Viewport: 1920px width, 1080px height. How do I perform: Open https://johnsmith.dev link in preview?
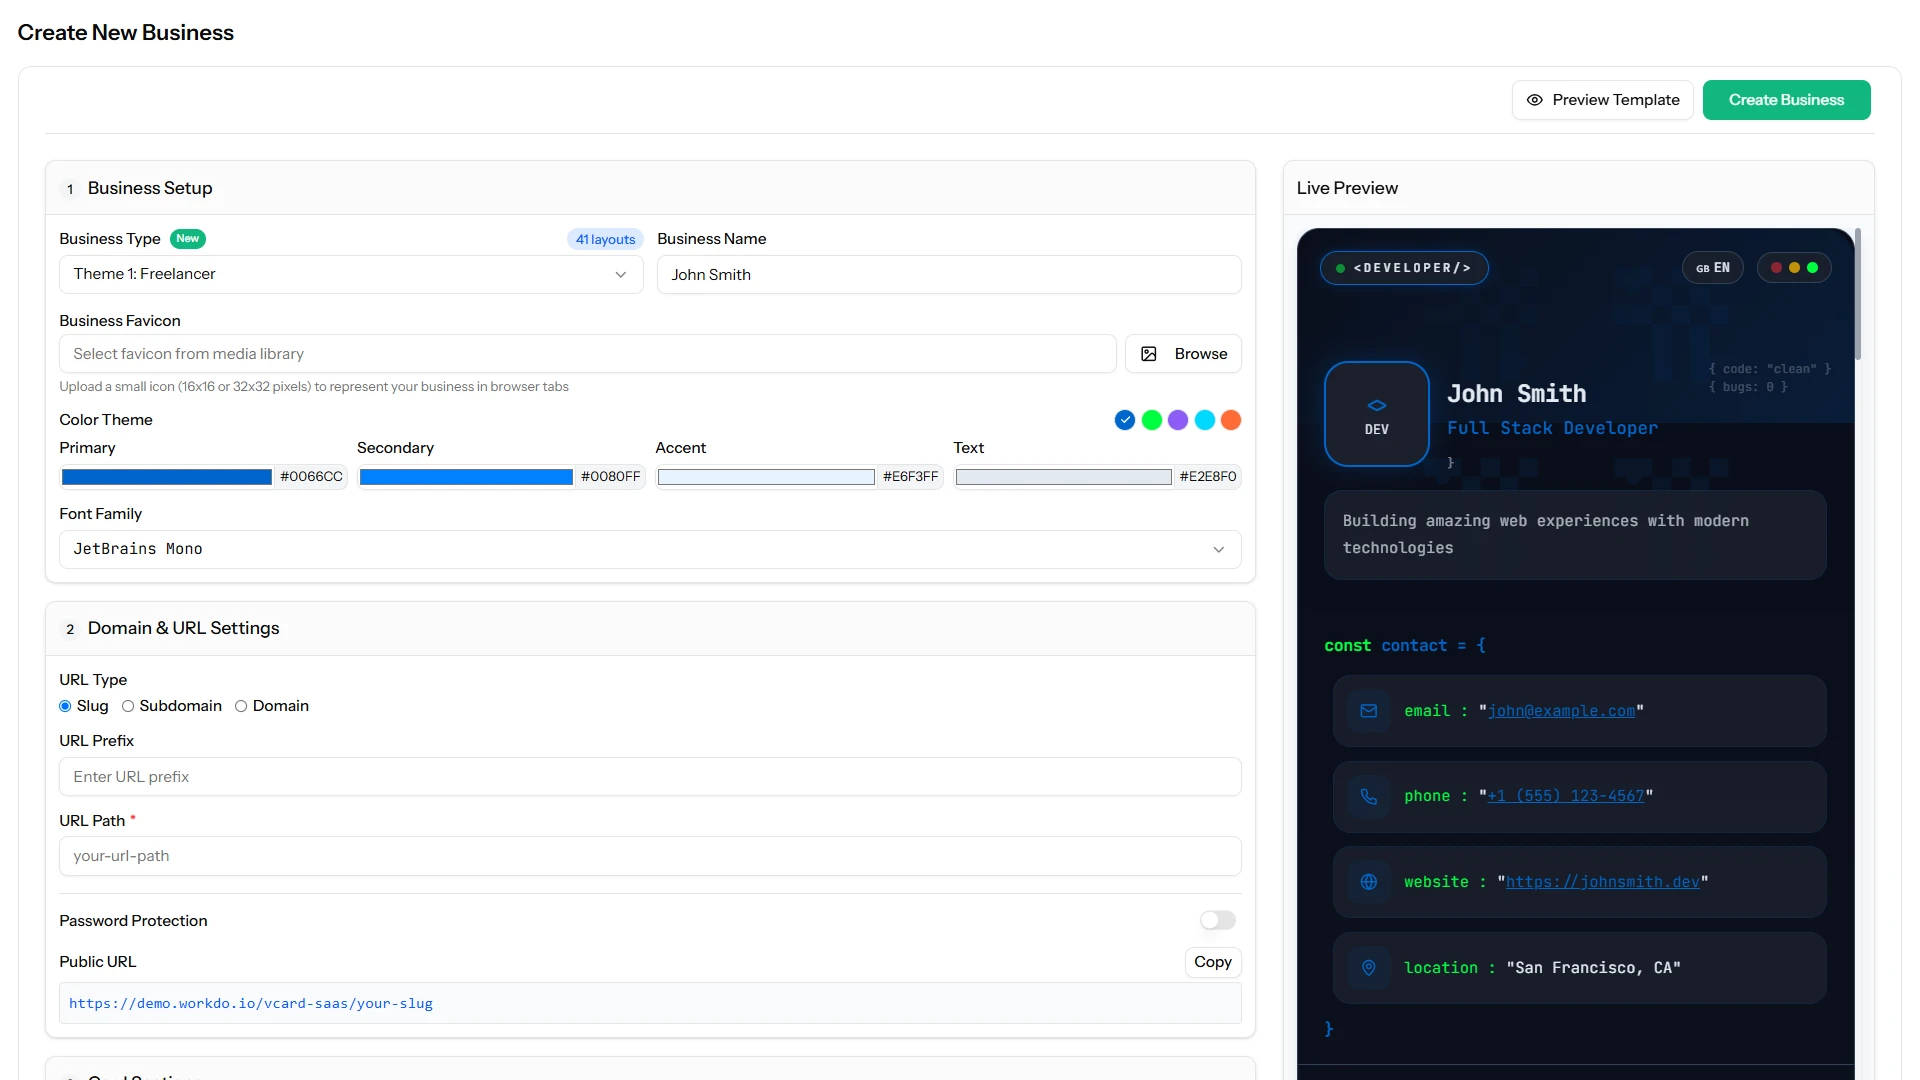(1602, 882)
